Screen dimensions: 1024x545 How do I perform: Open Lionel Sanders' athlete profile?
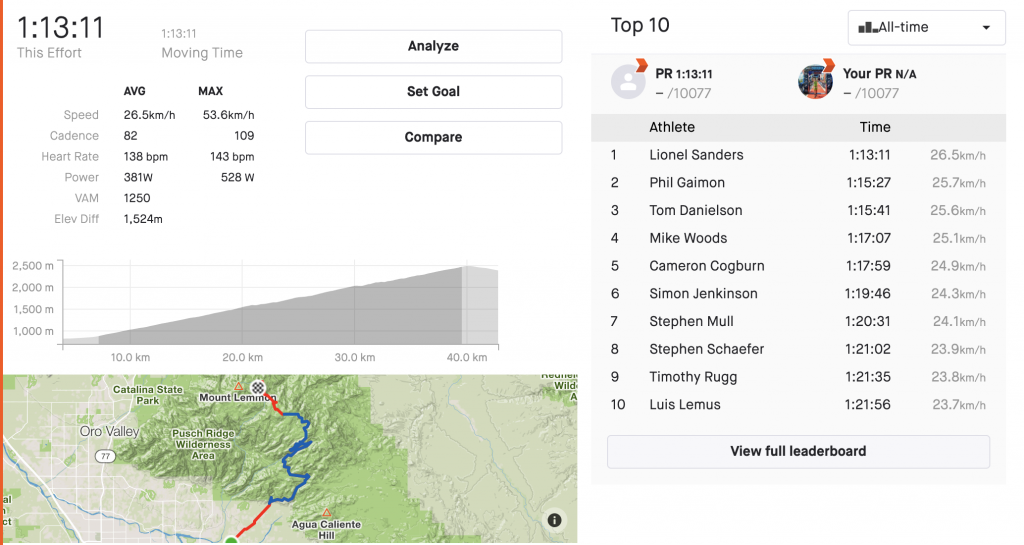[x=696, y=155]
